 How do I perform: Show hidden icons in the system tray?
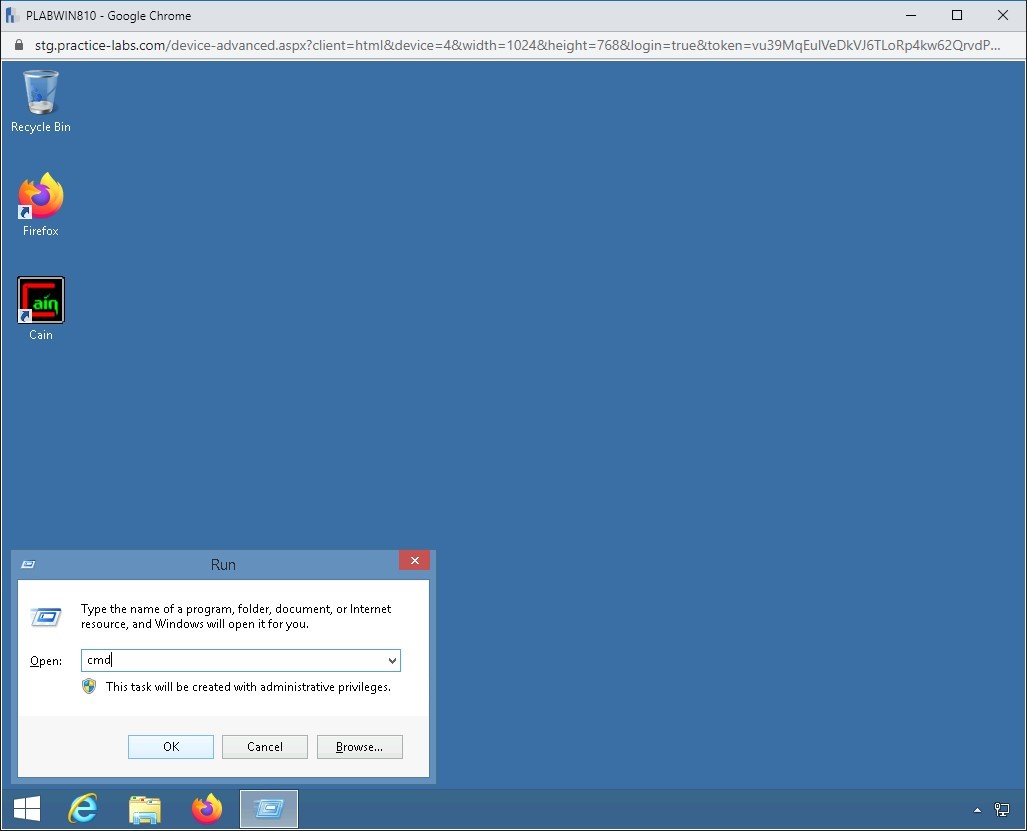(977, 808)
